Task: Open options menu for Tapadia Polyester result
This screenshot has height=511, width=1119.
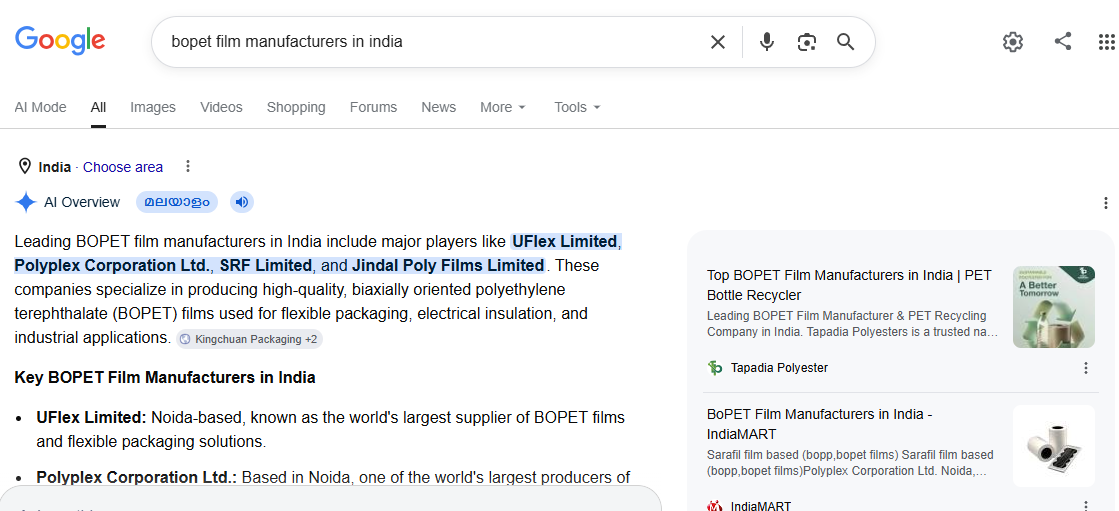Action: click(1085, 368)
